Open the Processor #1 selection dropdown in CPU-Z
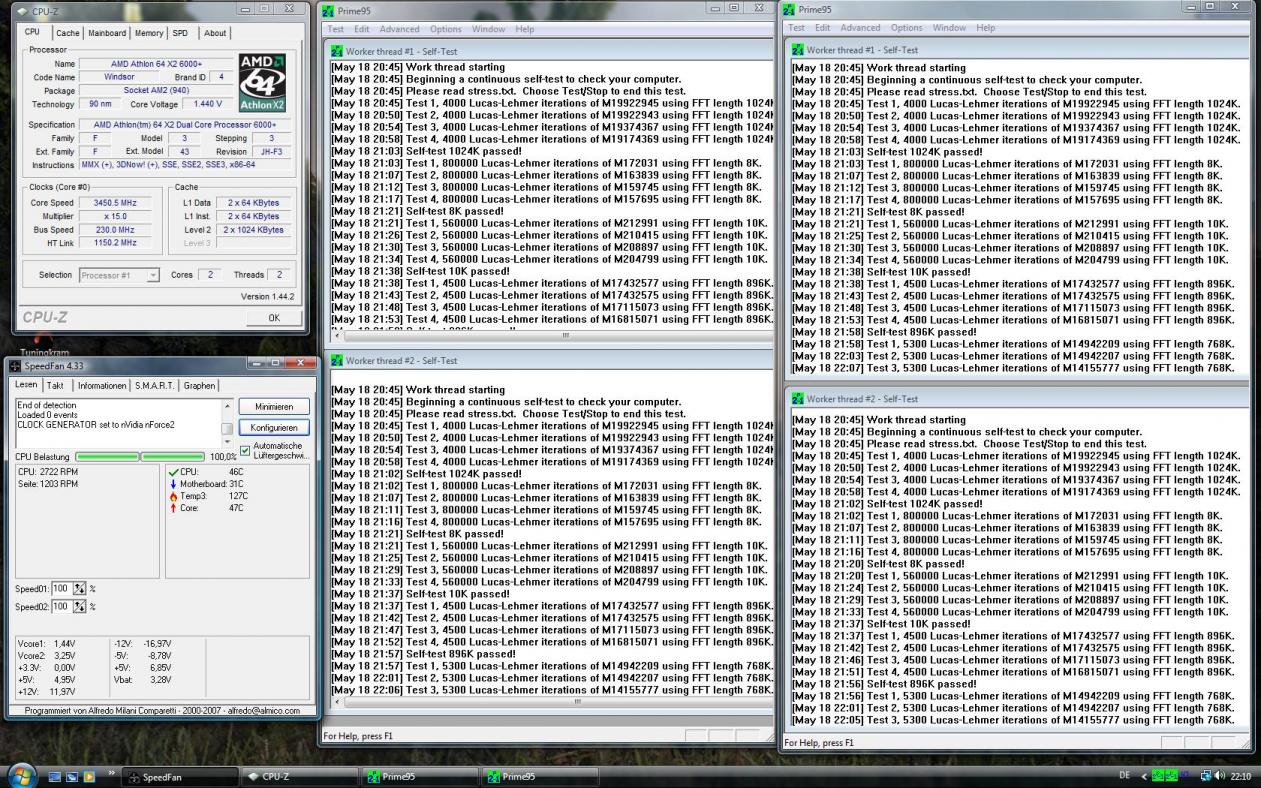Viewport: 1261px width, 788px height. pyautogui.click(x=153, y=274)
